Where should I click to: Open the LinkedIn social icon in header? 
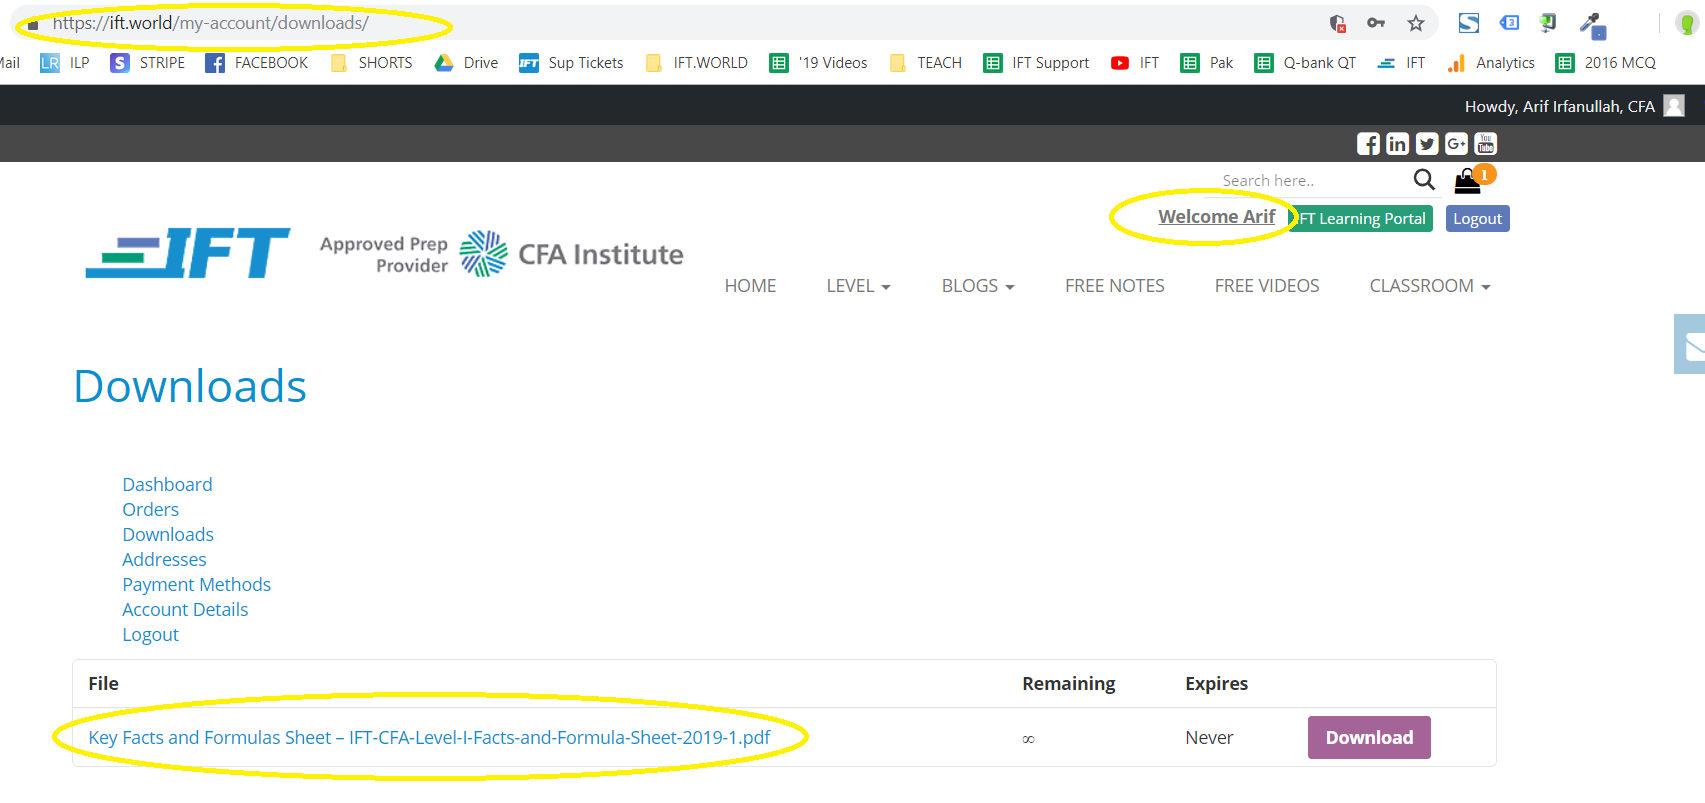[1397, 144]
